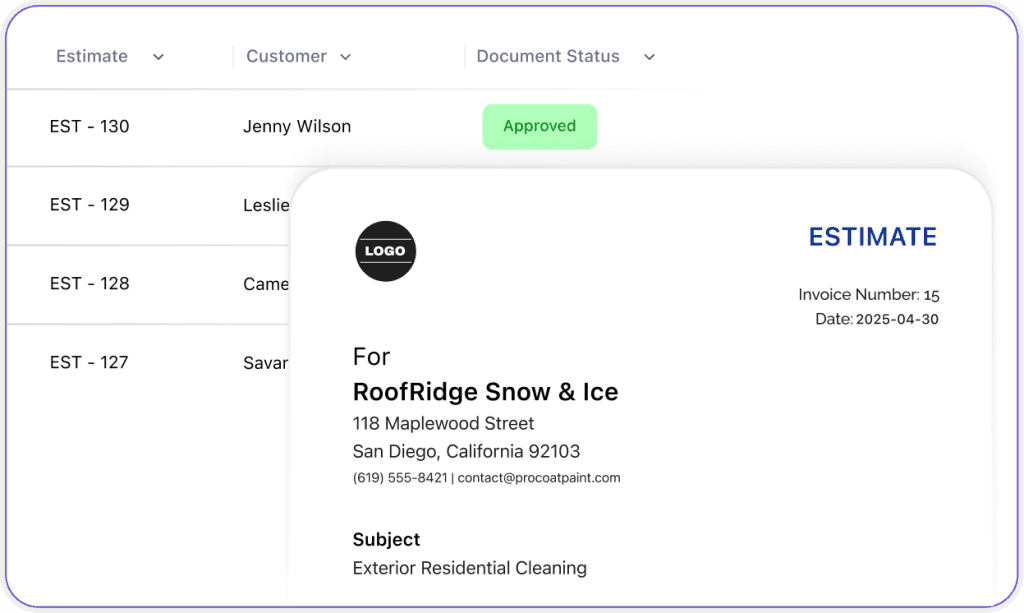Image resolution: width=1024 pixels, height=613 pixels.
Task: Select the EST - 128 entry
Action: (89, 283)
